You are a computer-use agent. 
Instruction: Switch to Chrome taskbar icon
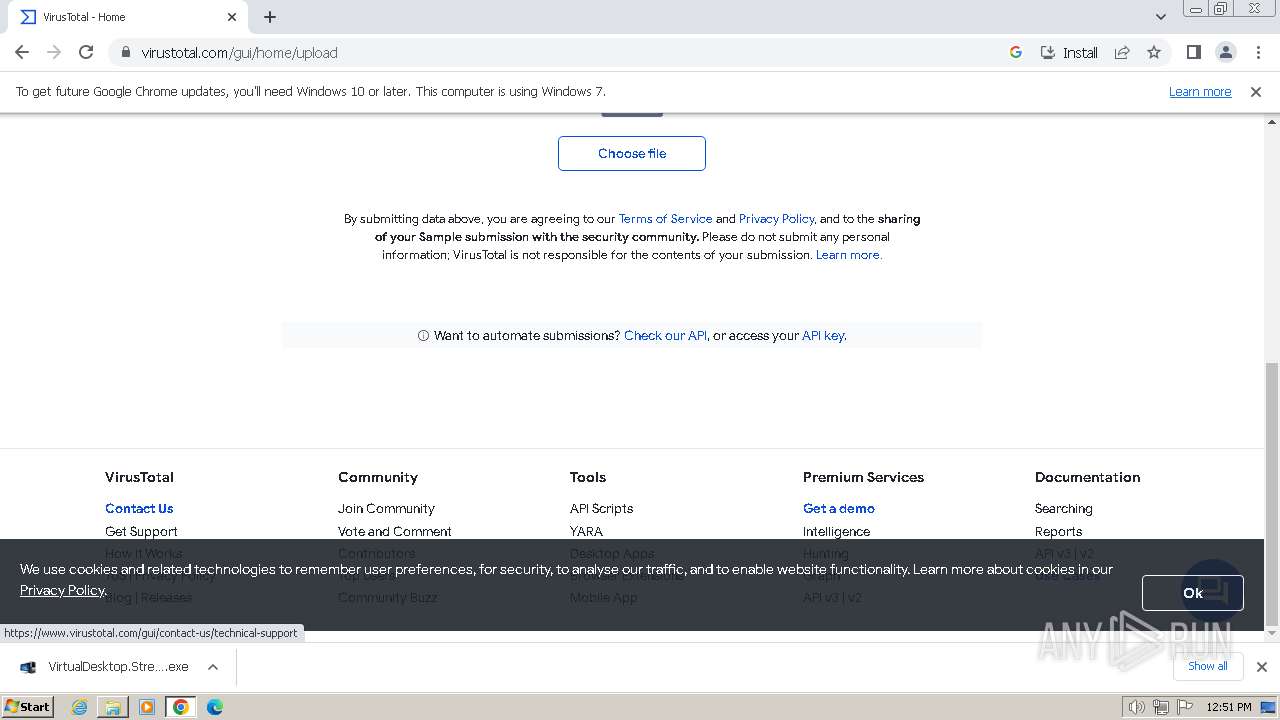coord(181,707)
